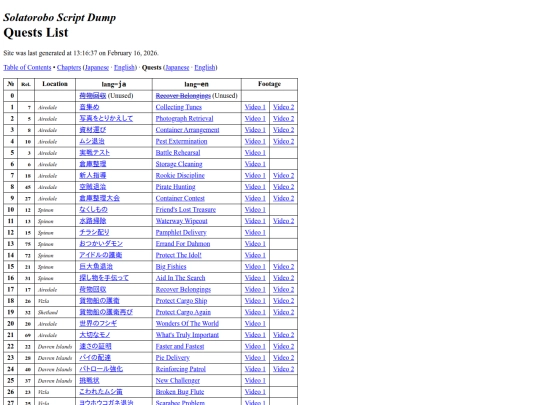Open Video 1 for Wonders Of The World
Image resolution: width=540 pixels, height=405 pixels.
(255, 323)
